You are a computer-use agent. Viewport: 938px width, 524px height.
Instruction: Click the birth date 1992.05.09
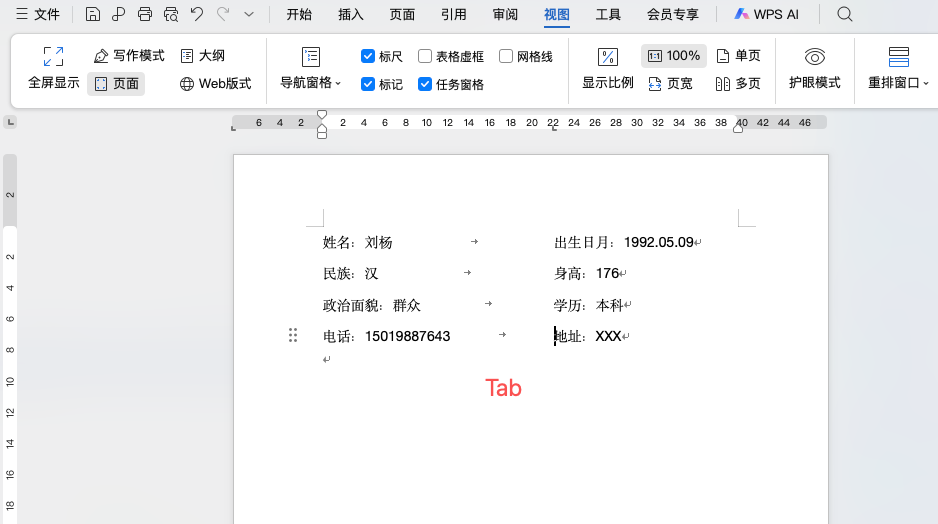click(x=659, y=242)
